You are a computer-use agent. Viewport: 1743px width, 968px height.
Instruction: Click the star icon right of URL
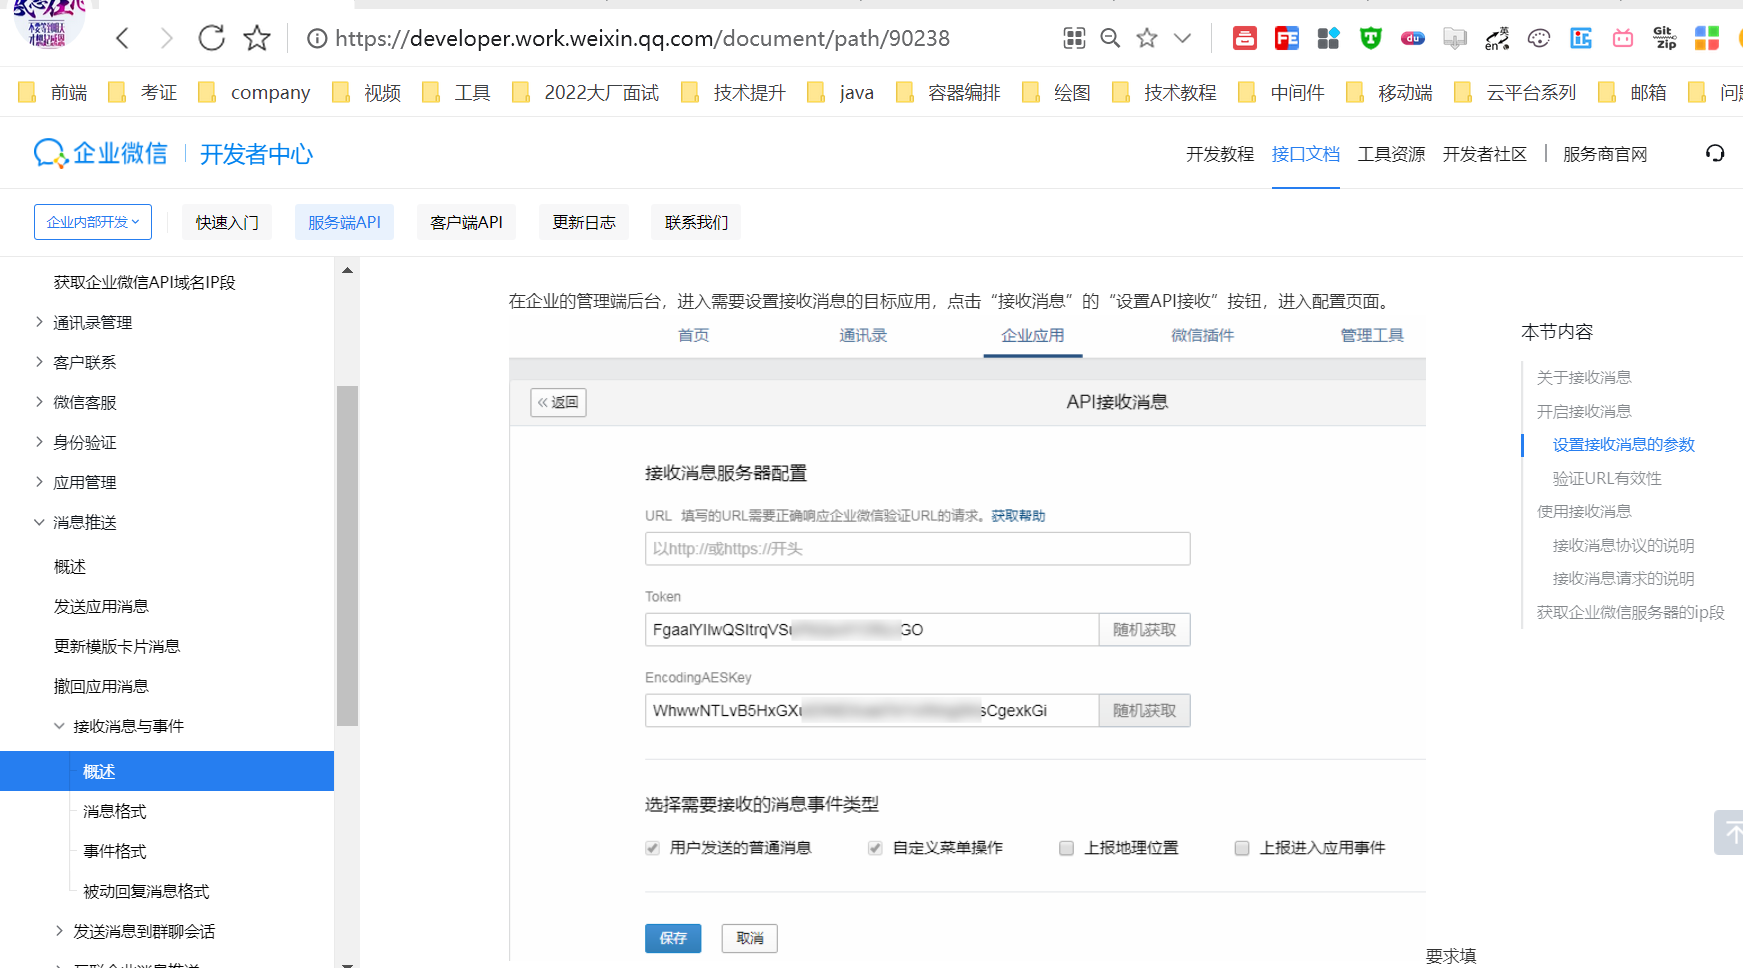point(1147,39)
